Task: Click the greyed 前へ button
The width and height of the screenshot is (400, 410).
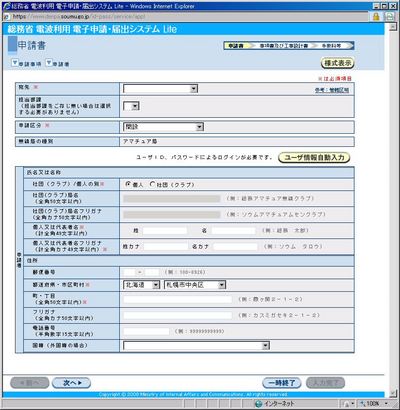Action: coord(30,383)
